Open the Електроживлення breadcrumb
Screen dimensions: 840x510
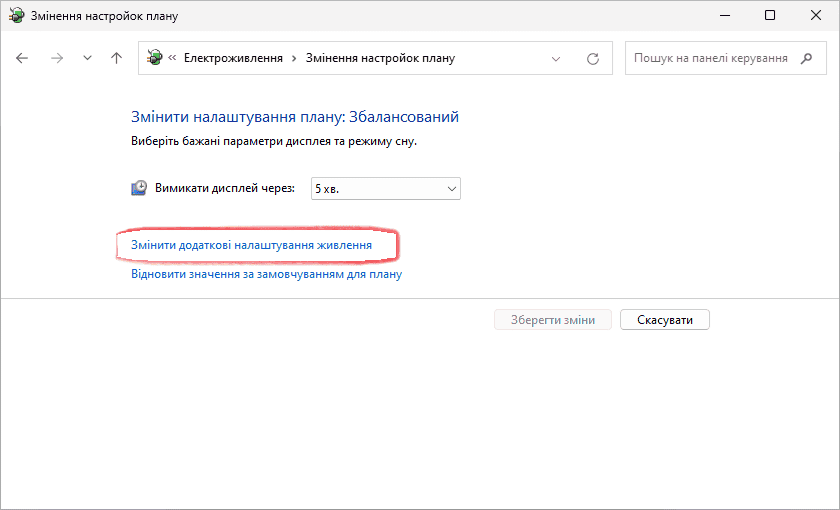(x=233, y=58)
